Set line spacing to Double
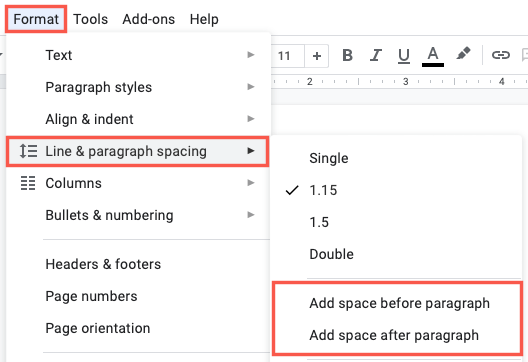Image resolution: width=528 pixels, height=362 pixels. [x=397, y=254]
